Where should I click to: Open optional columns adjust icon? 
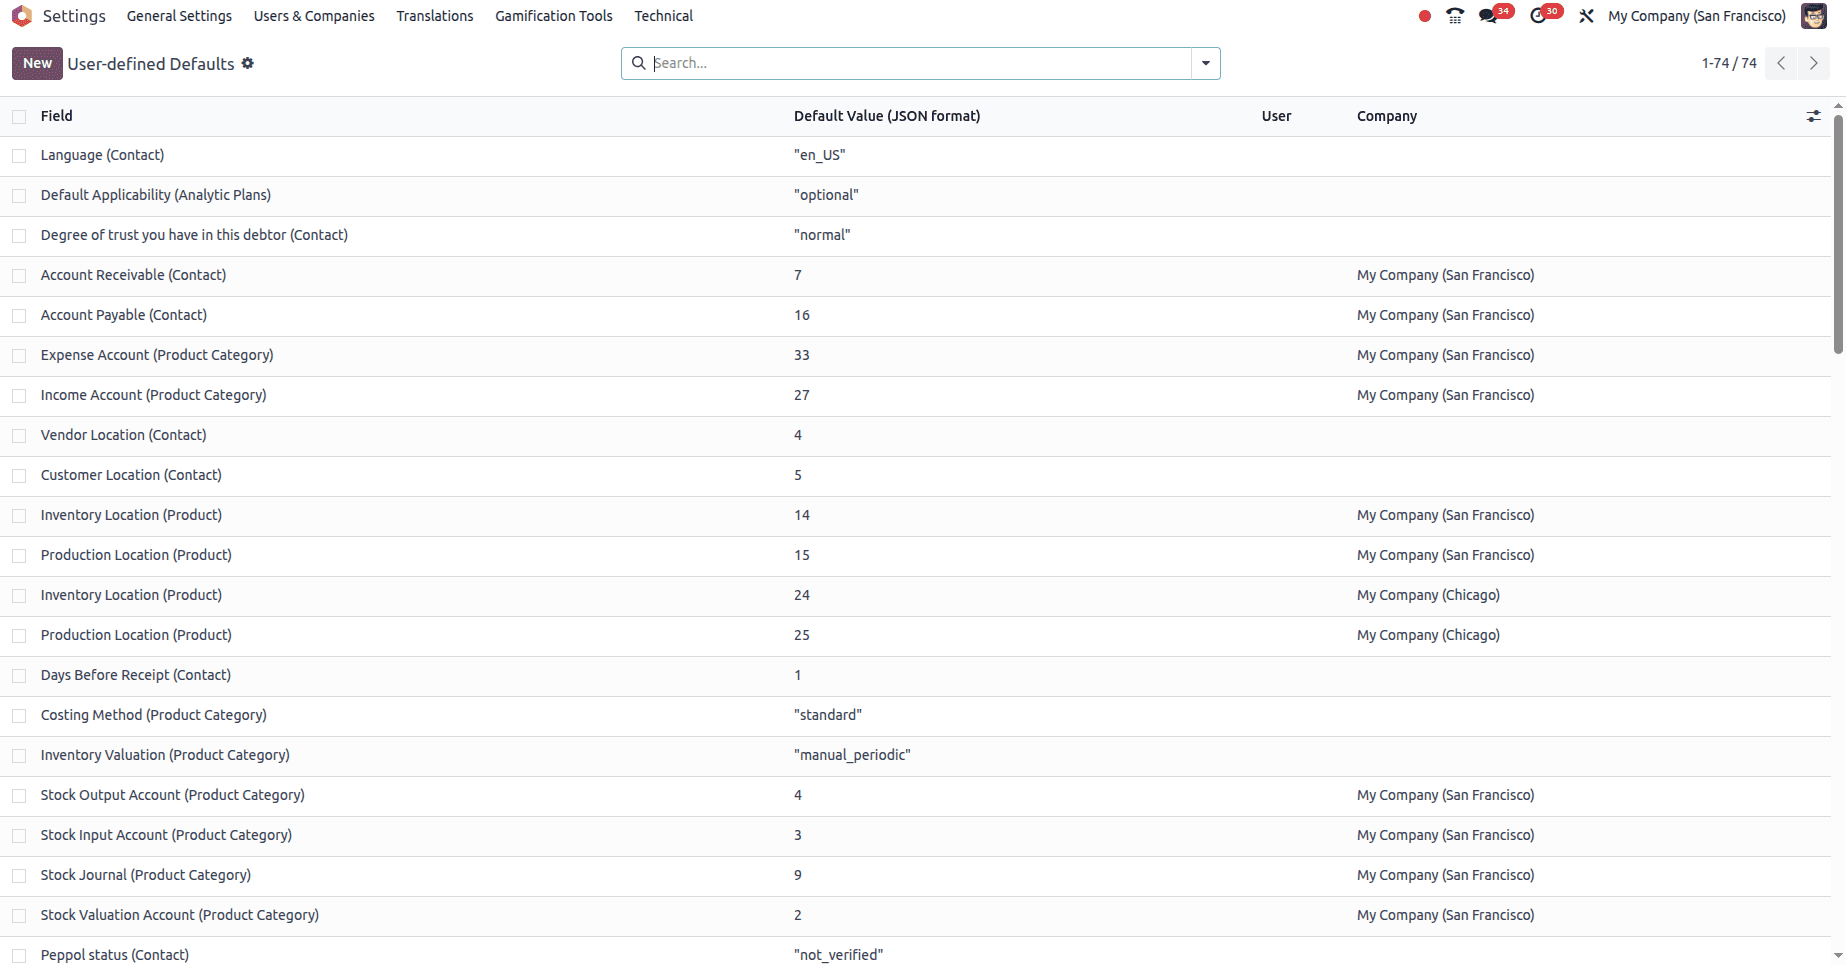[1813, 116]
